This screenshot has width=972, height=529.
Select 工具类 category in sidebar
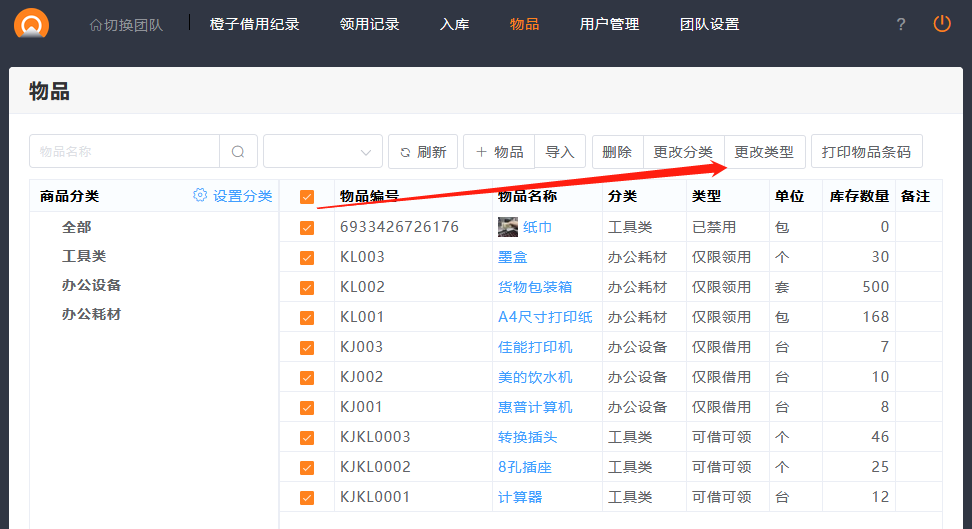pos(84,256)
